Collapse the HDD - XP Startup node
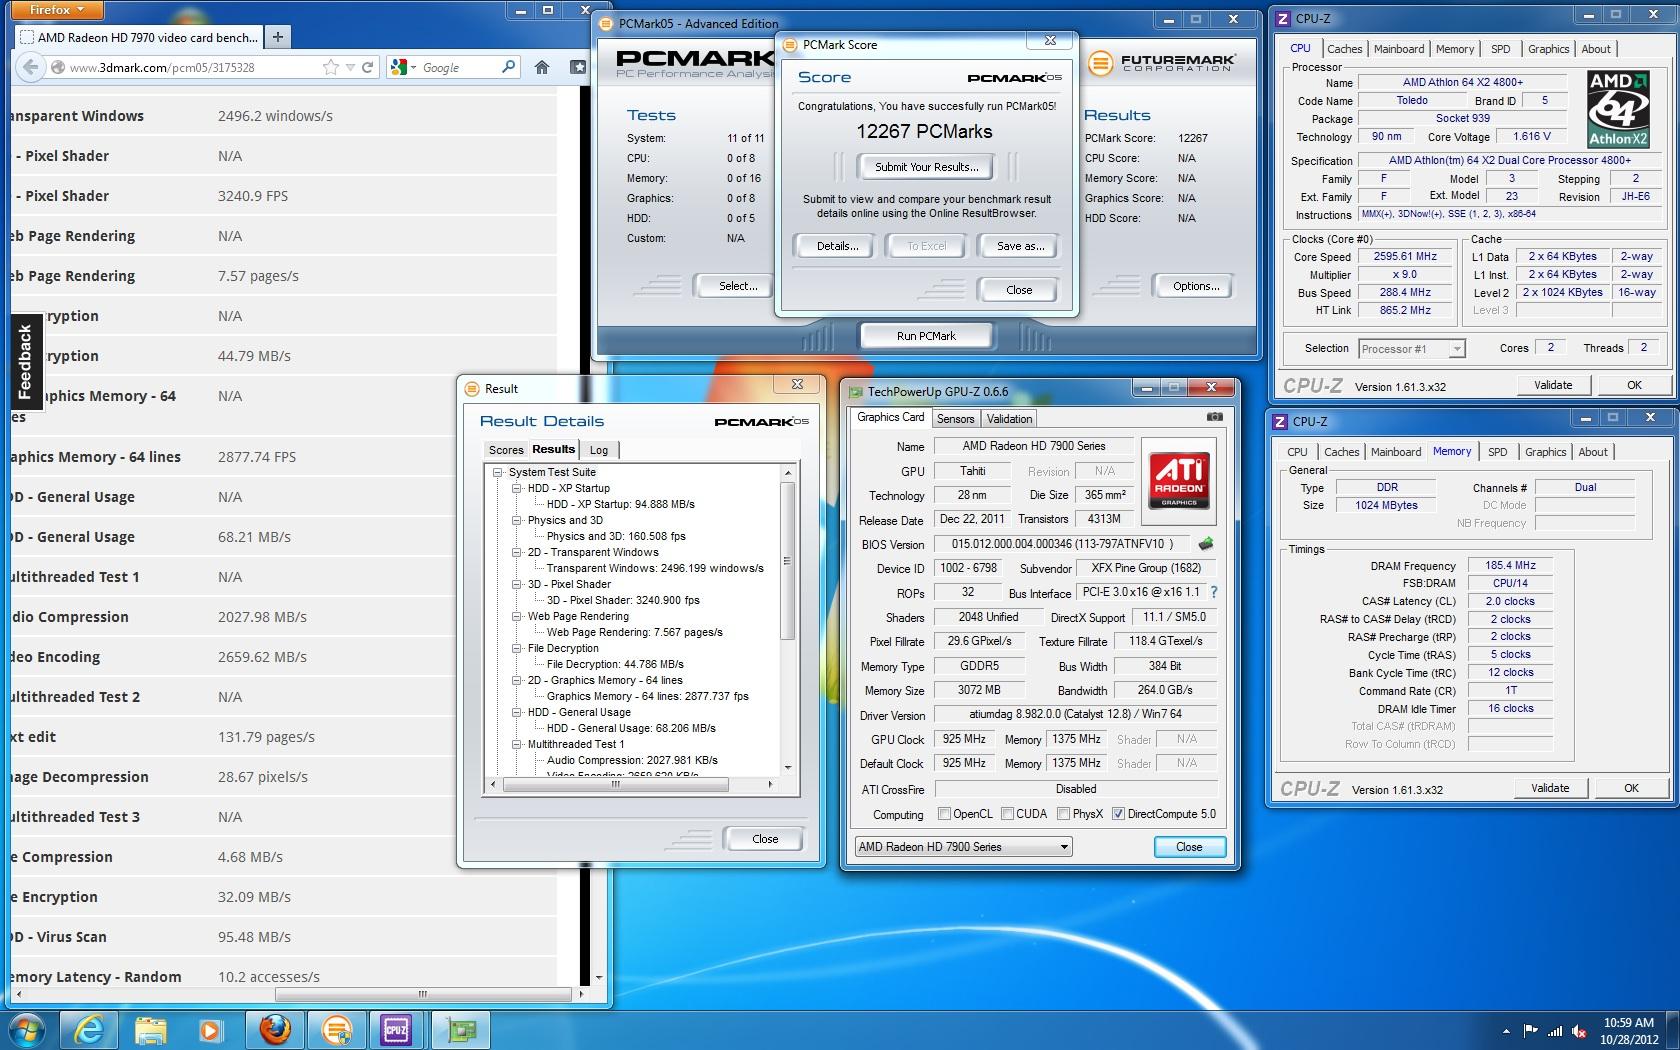The height and width of the screenshot is (1050, 1680). [517, 488]
